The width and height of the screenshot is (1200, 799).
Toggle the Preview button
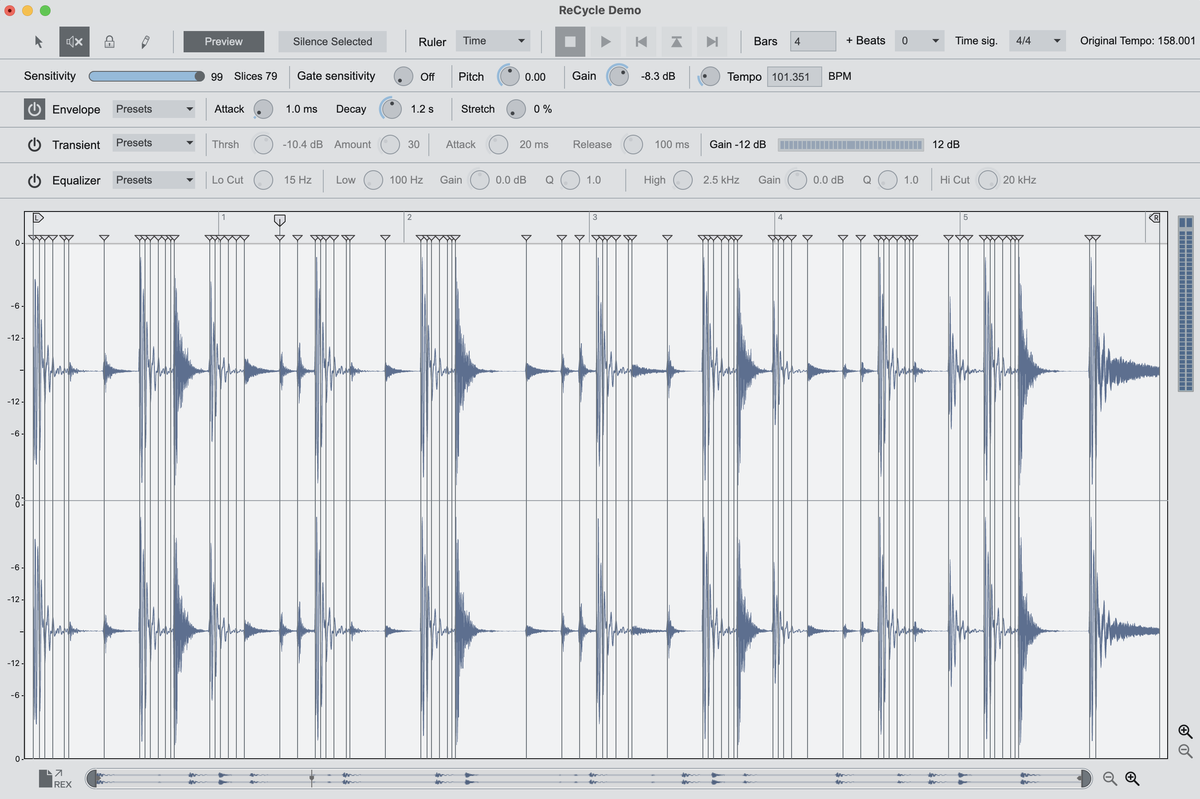(x=224, y=41)
